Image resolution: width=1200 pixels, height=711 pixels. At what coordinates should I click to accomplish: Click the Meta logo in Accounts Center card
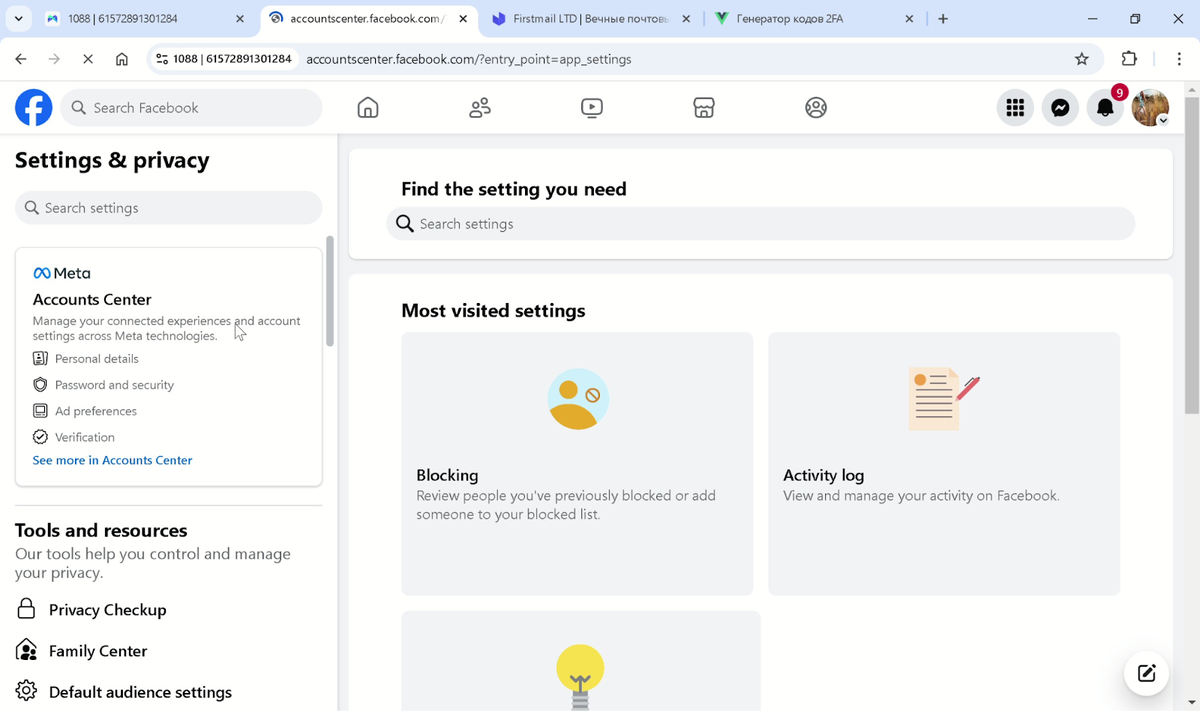pyautogui.click(x=62, y=273)
